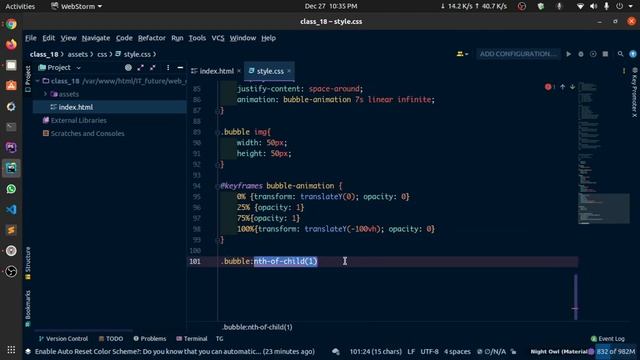Collapse all in Project panel

coord(153,67)
